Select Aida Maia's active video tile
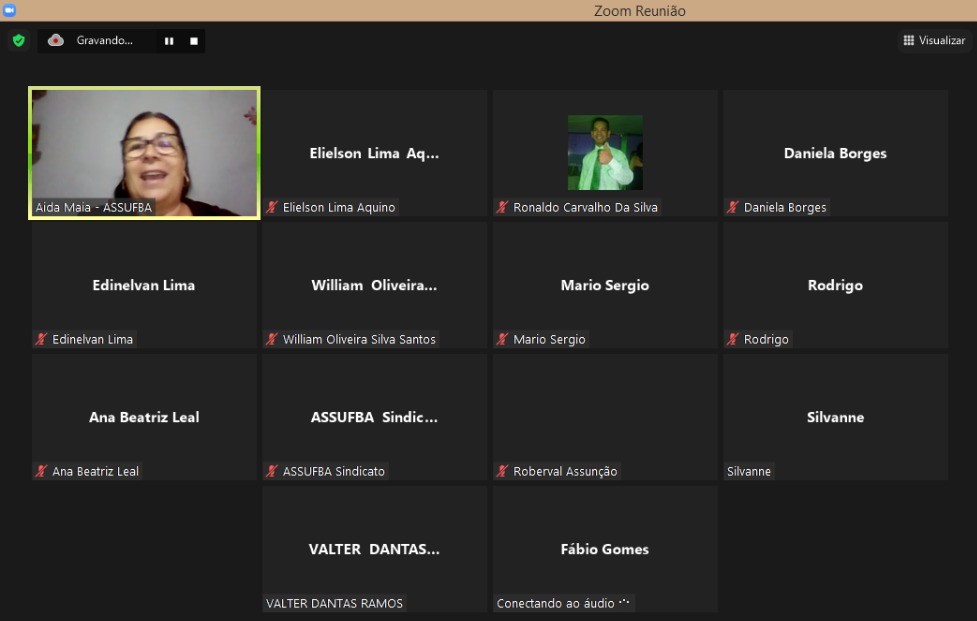The width and height of the screenshot is (977, 621). click(x=145, y=152)
